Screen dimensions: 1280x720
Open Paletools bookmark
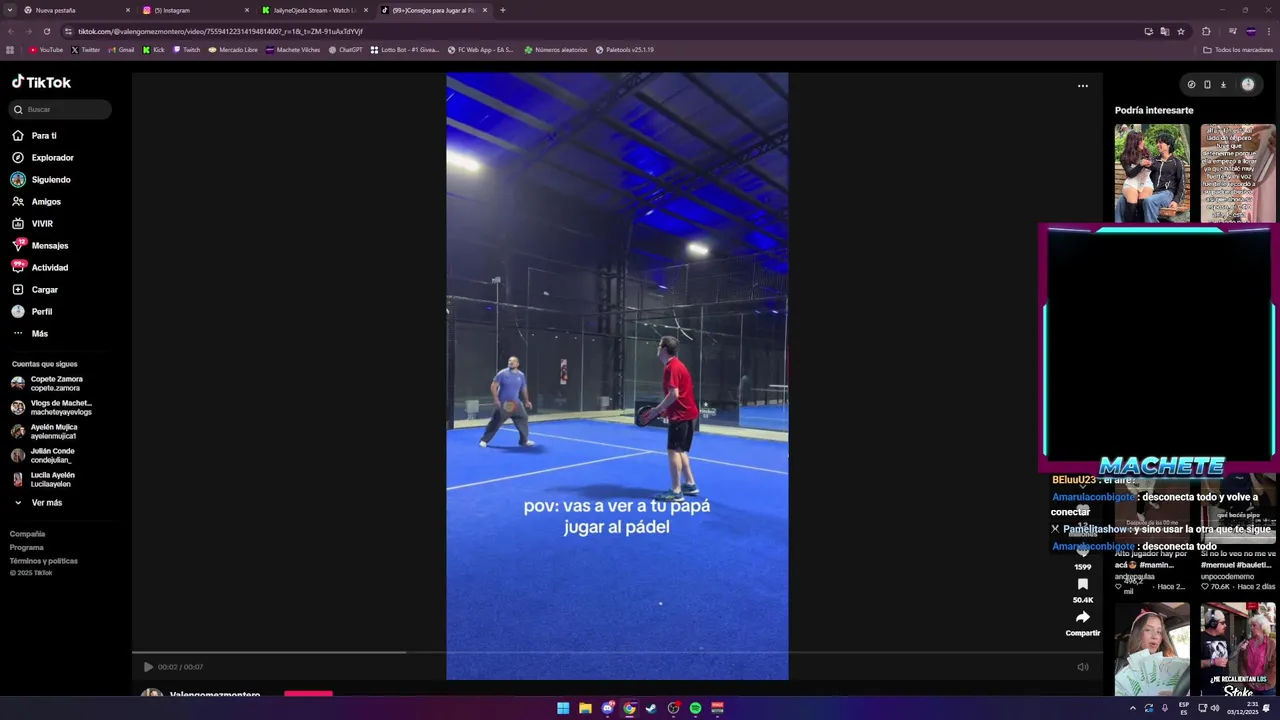tap(625, 50)
